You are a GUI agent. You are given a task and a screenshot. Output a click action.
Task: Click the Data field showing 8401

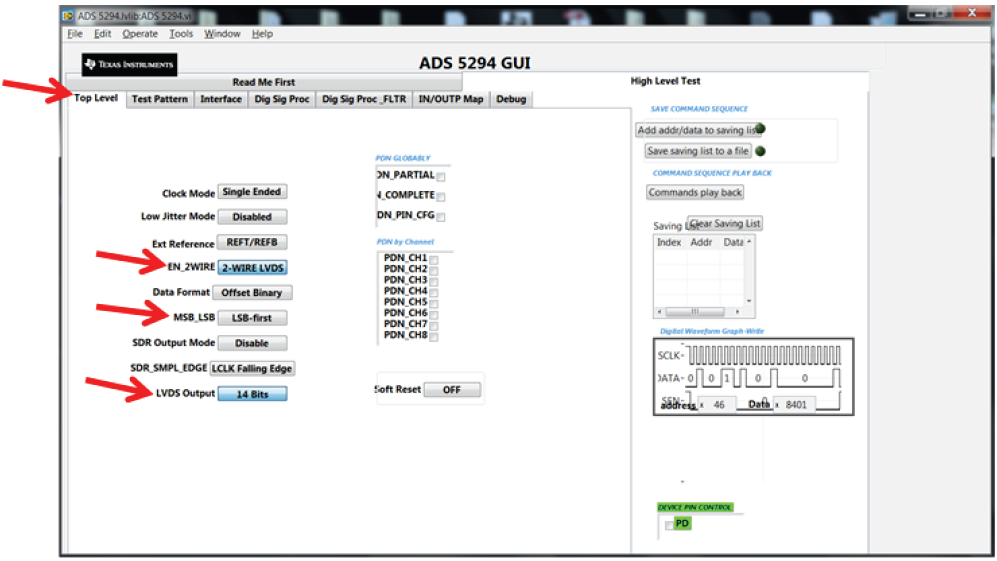pos(797,405)
